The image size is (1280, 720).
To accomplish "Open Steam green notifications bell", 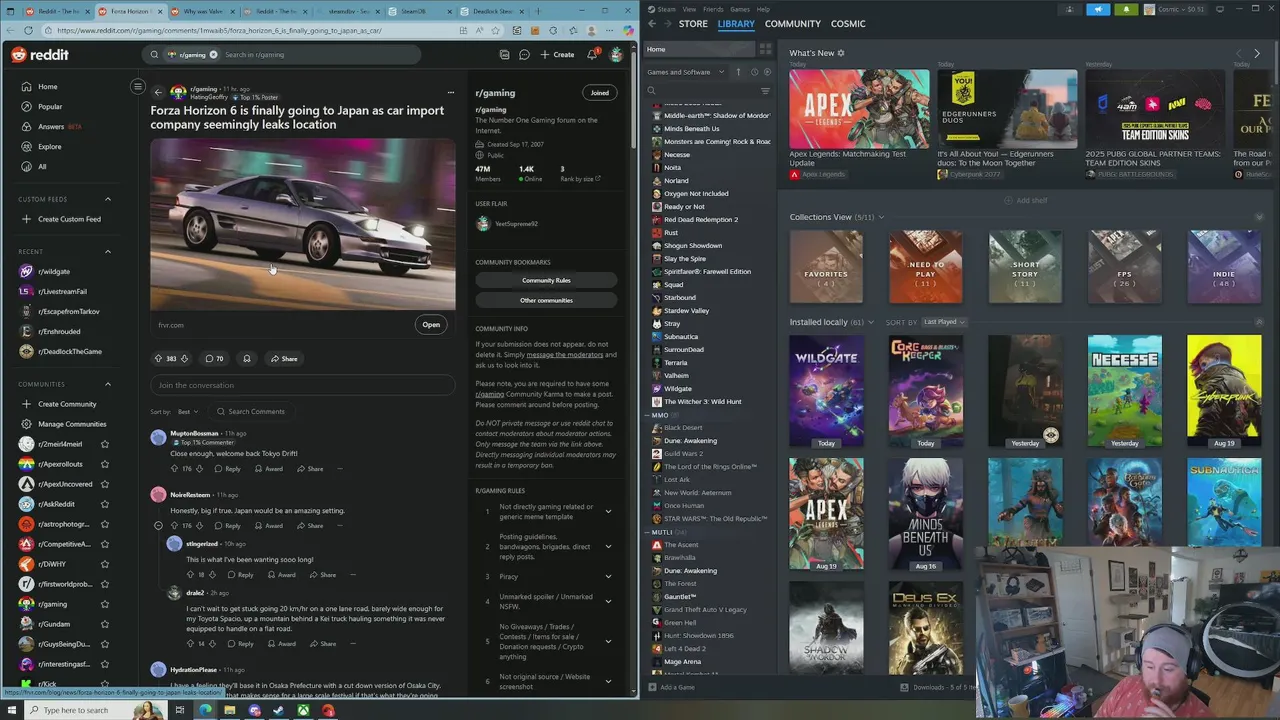I will (1126, 9).
